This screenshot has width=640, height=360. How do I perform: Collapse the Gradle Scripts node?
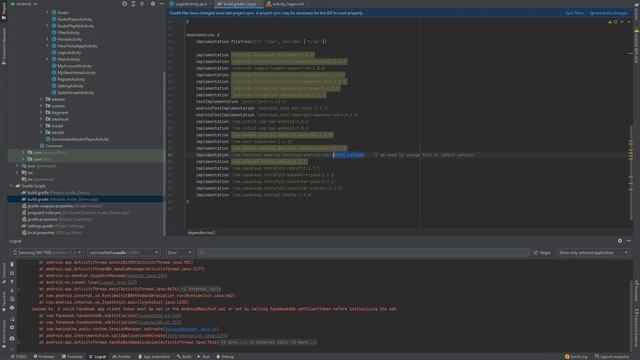[x=11, y=186]
